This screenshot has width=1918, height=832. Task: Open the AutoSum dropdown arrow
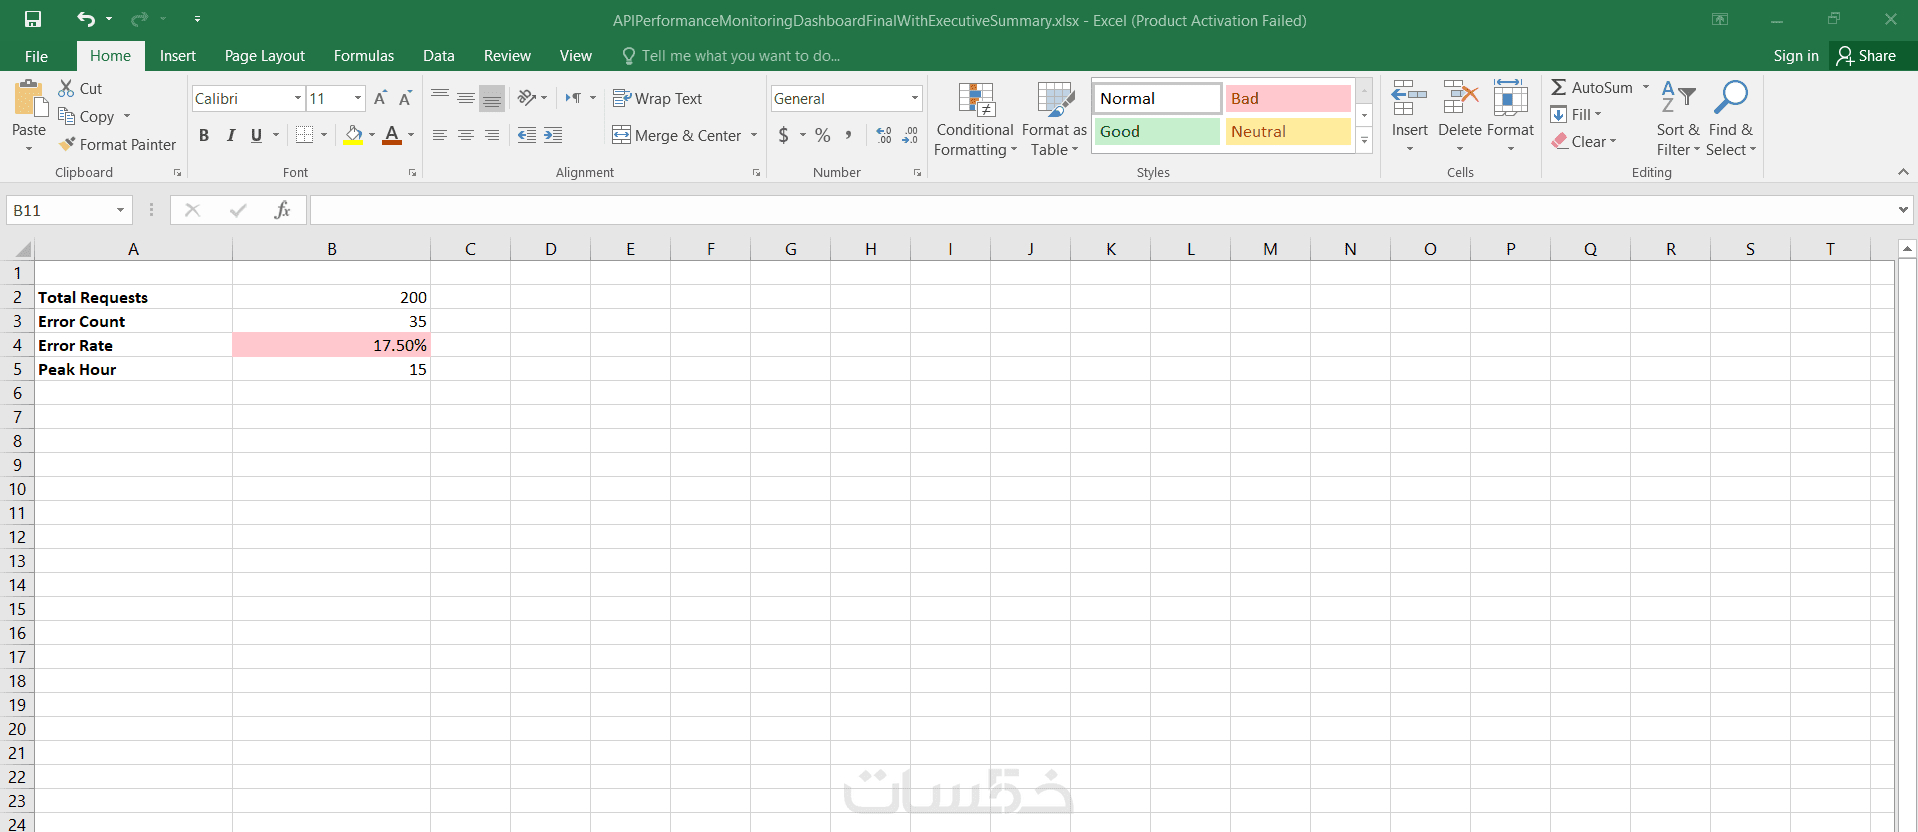pos(1645,87)
